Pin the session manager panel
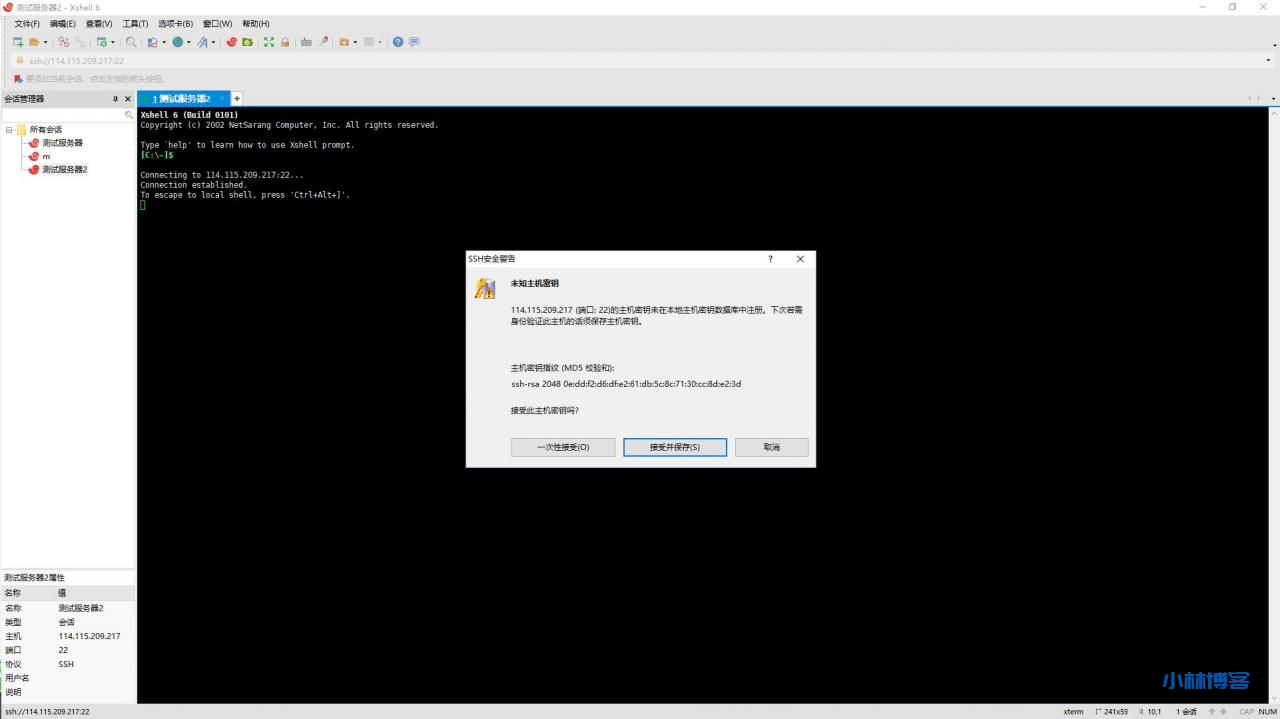 [115, 99]
